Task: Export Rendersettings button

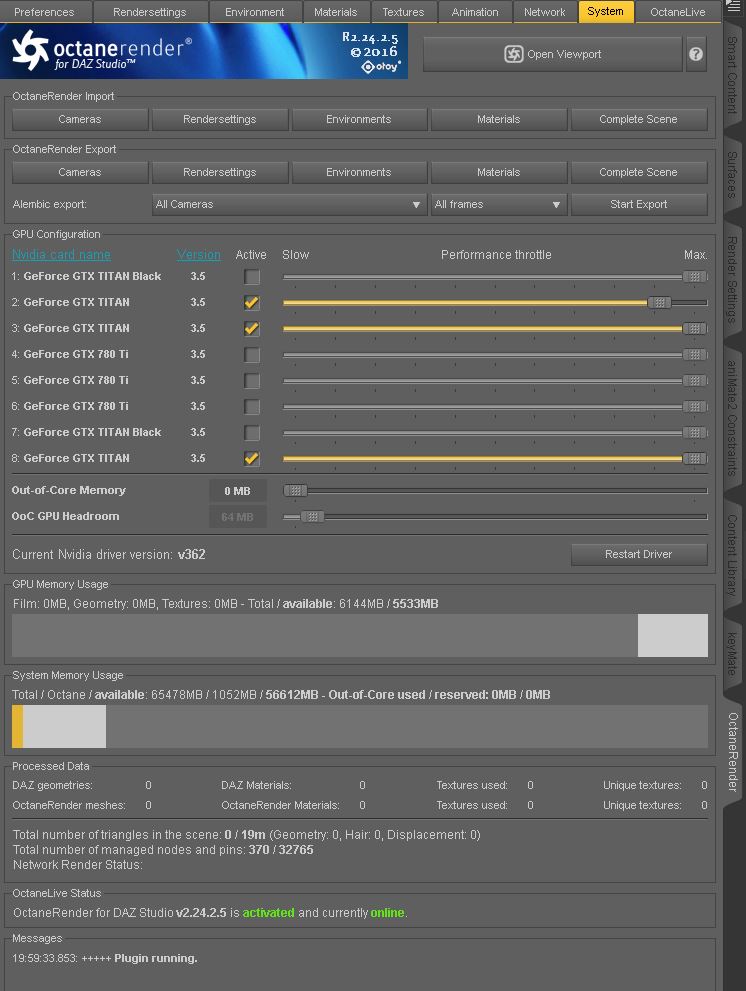Action: click(219, 173)
